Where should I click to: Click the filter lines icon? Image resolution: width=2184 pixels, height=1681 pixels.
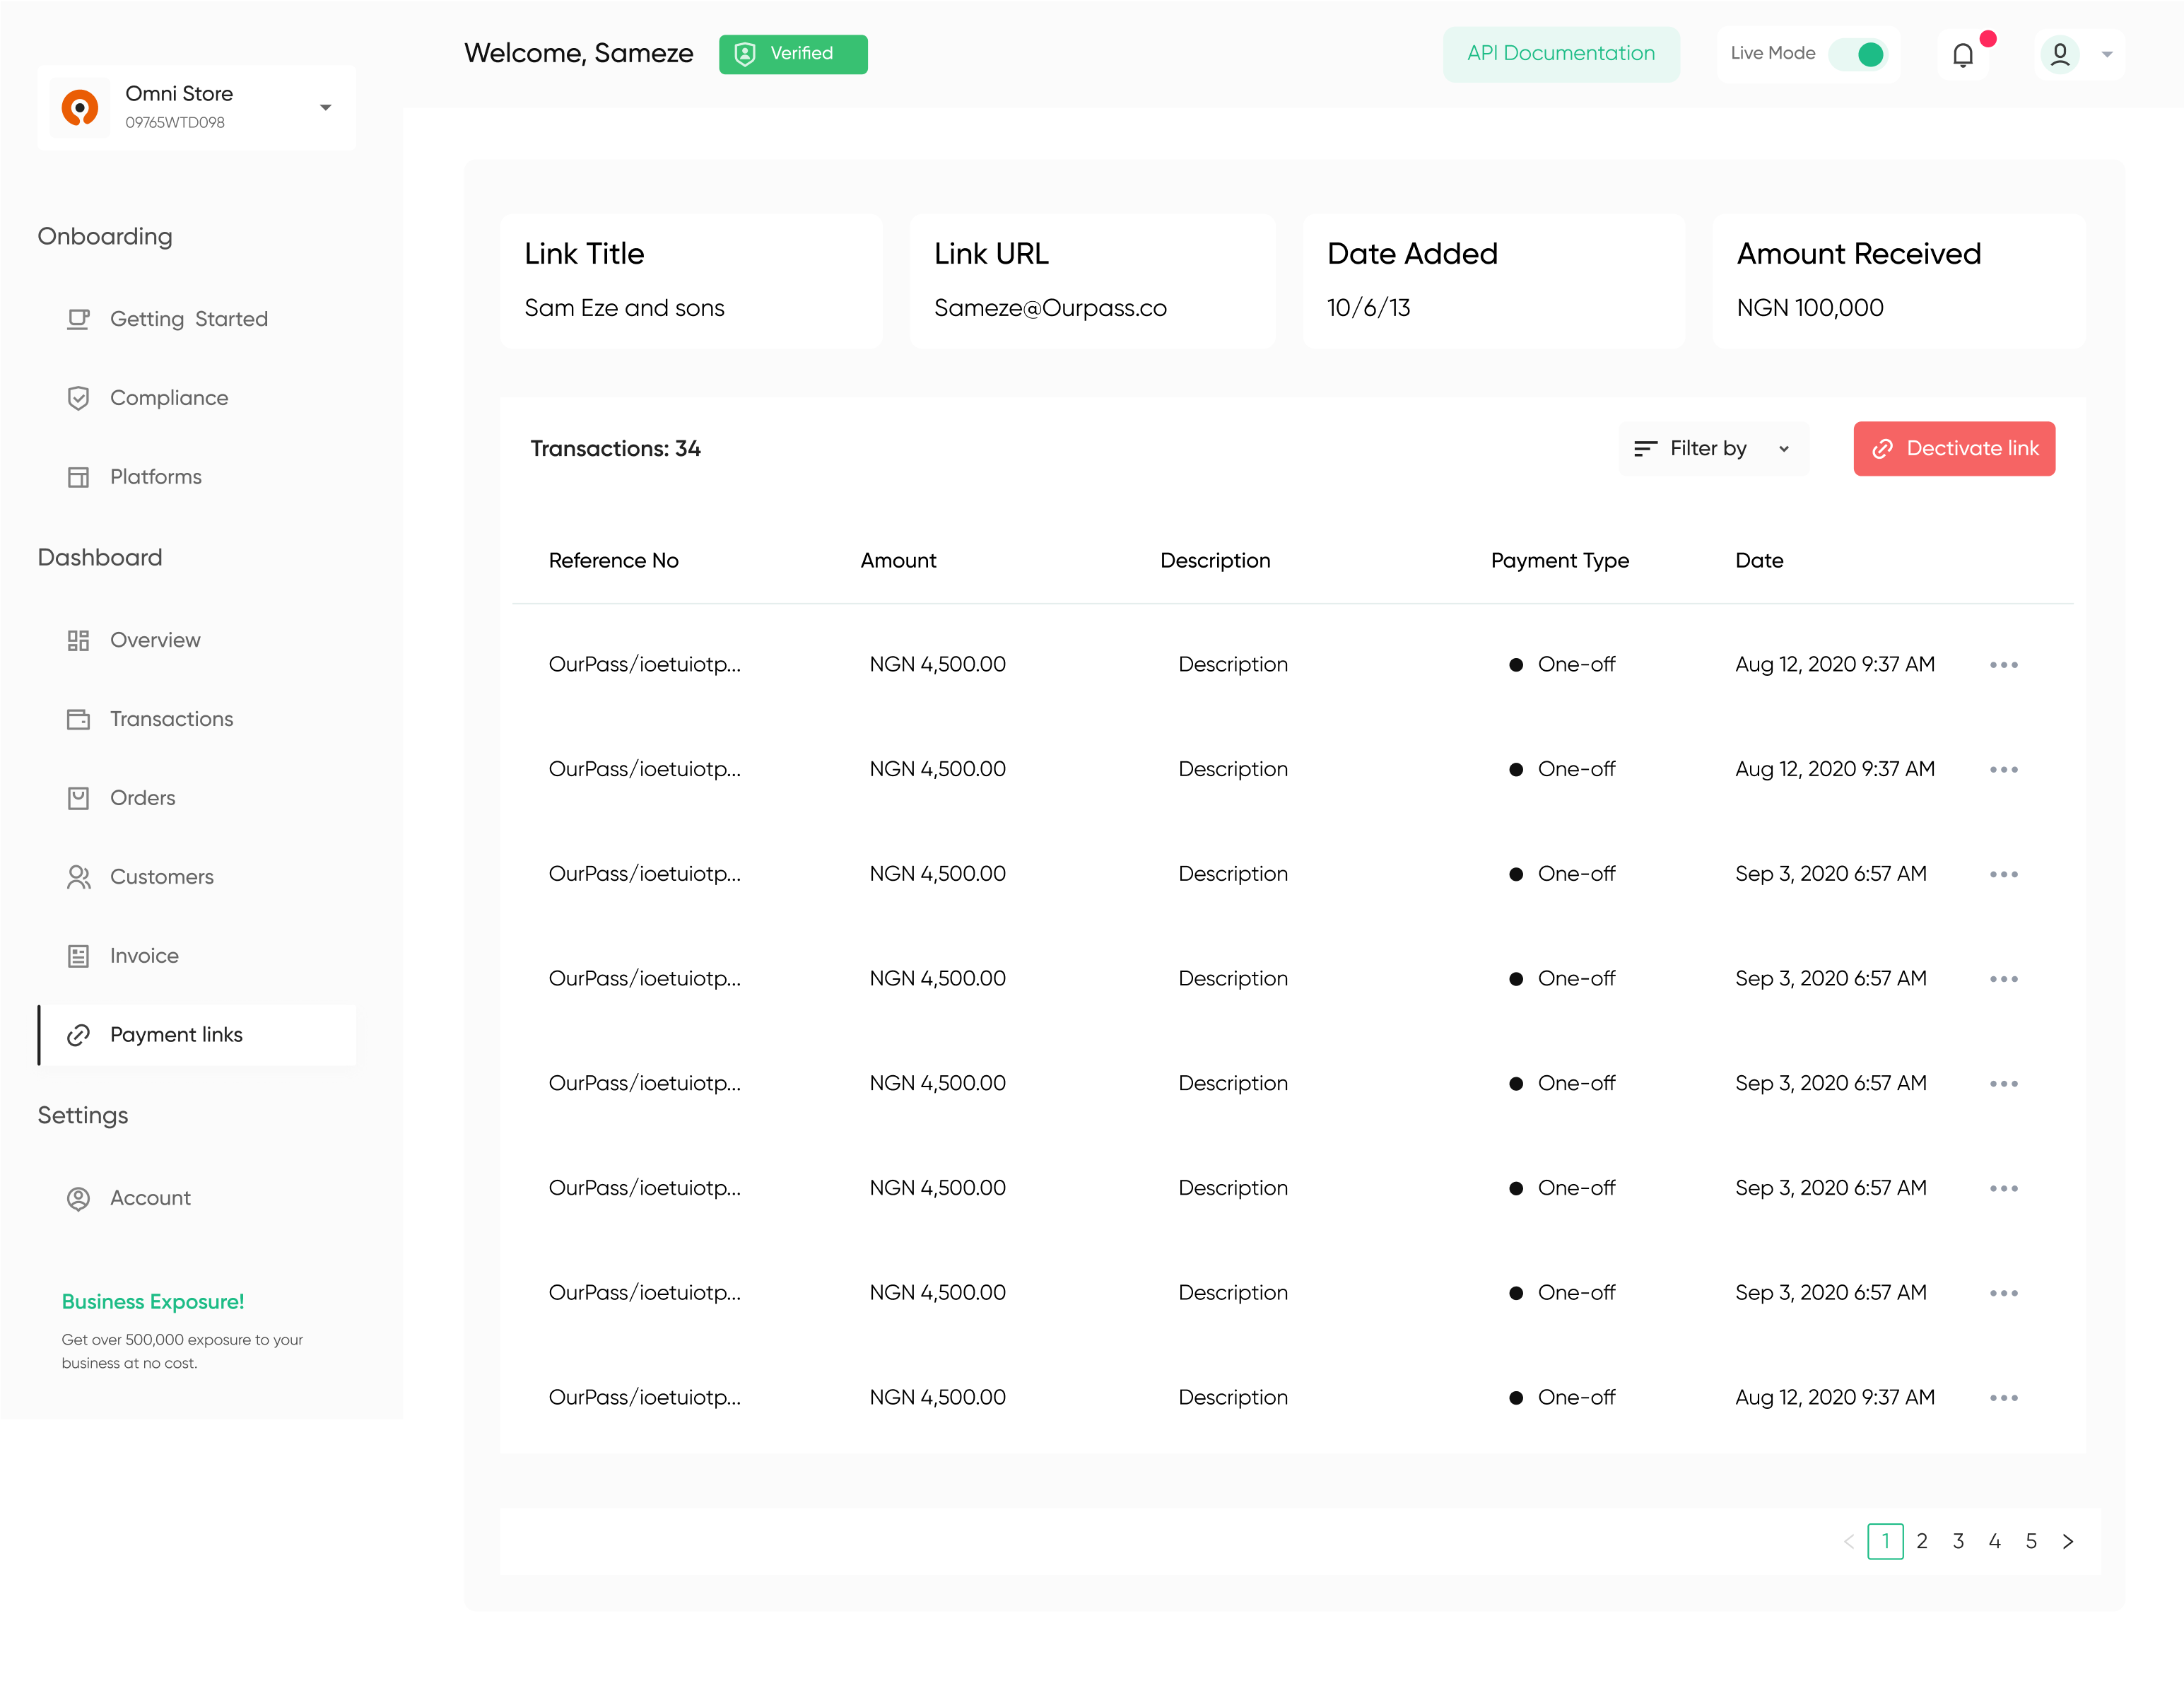[x=1645, y=449]
